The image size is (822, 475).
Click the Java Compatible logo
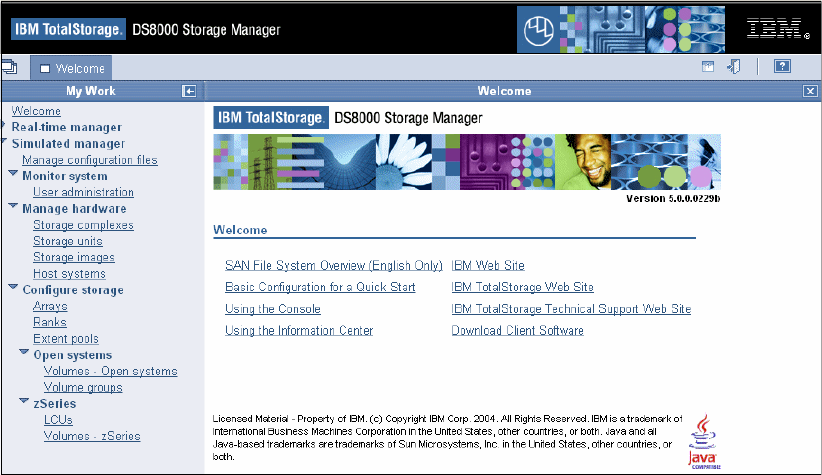coord(704,441)
